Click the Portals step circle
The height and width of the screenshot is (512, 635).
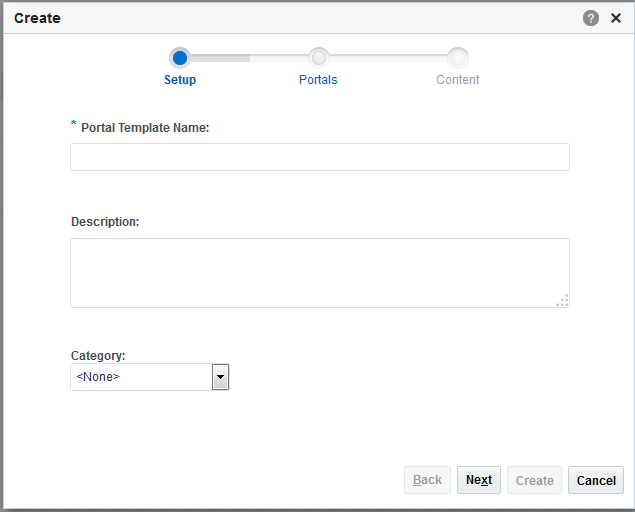click(318, 58)
